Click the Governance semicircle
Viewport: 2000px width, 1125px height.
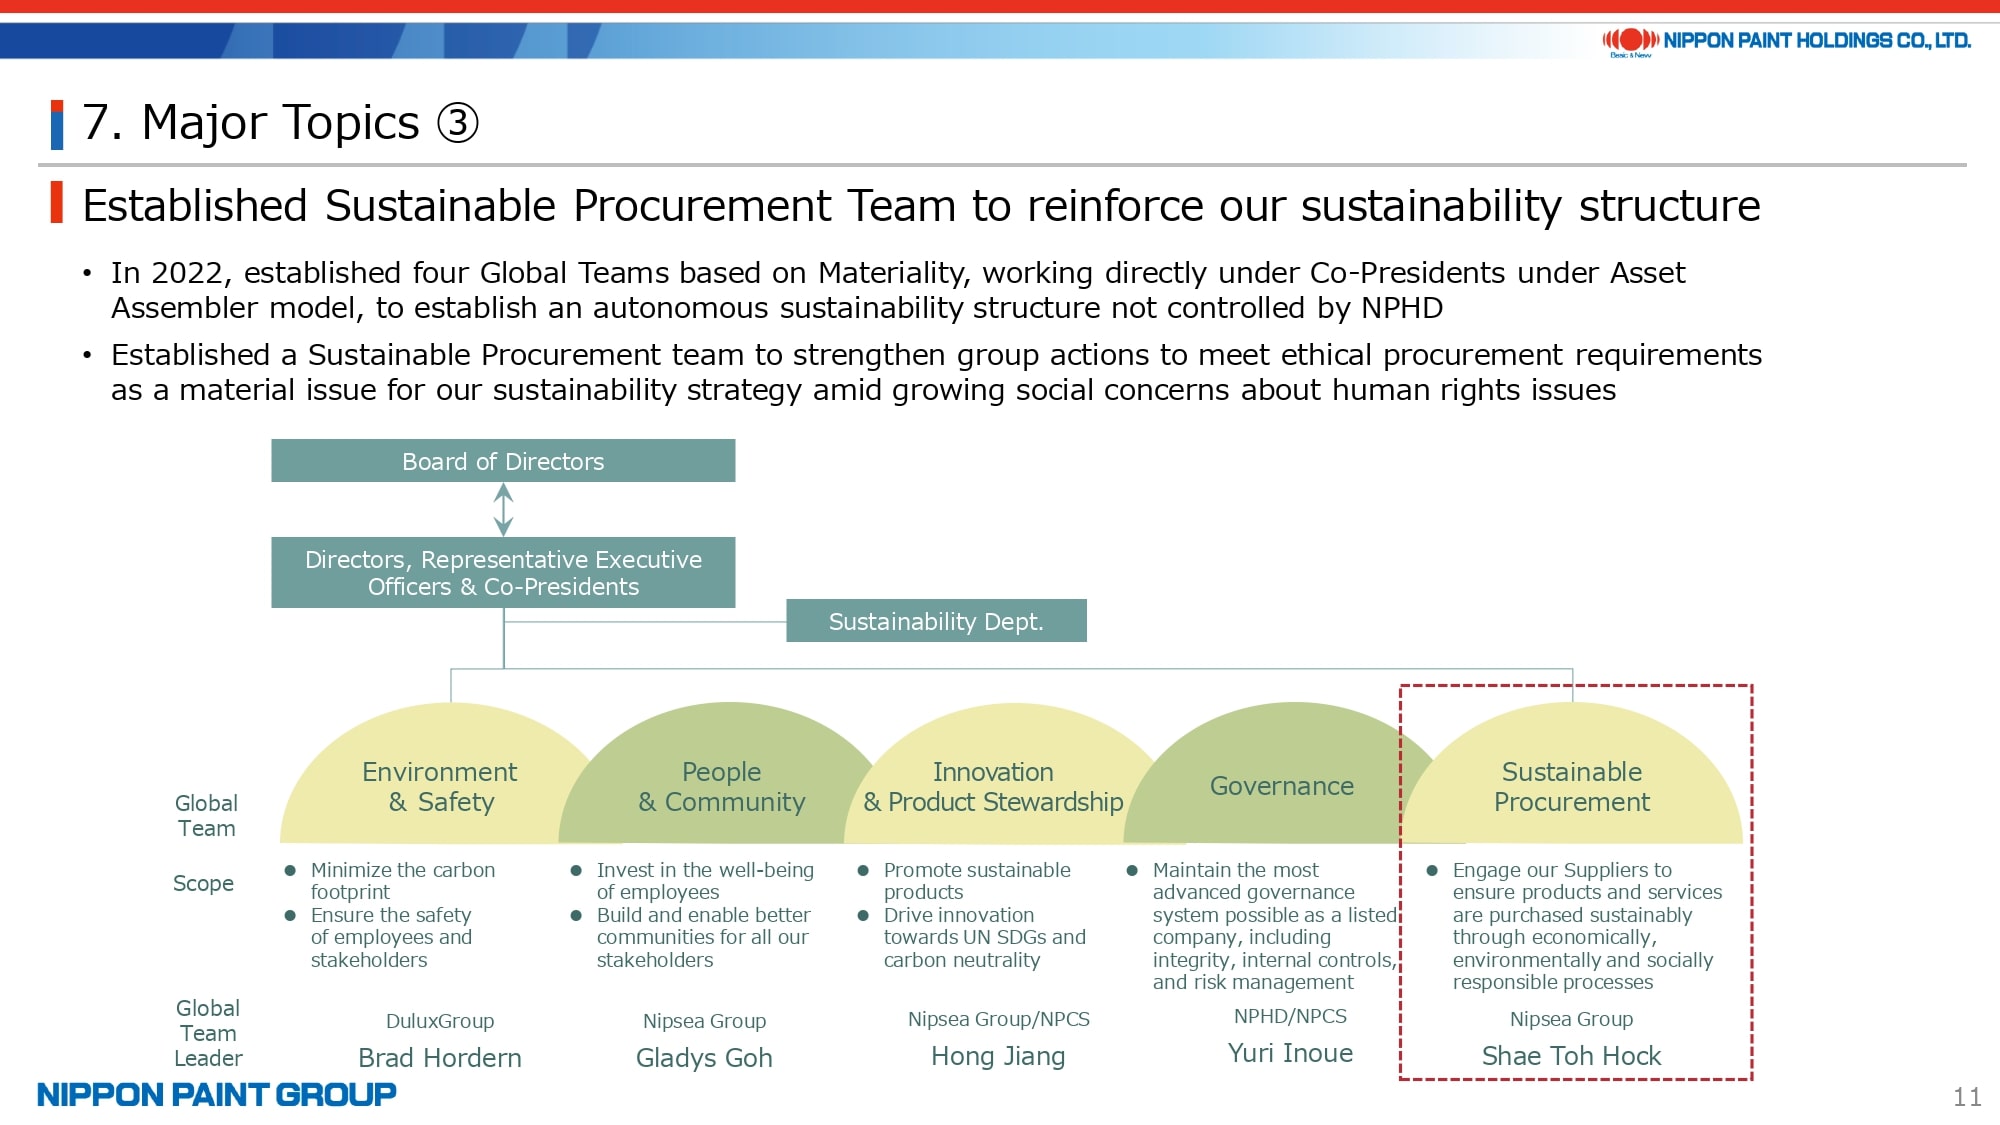coord(1282,775)
